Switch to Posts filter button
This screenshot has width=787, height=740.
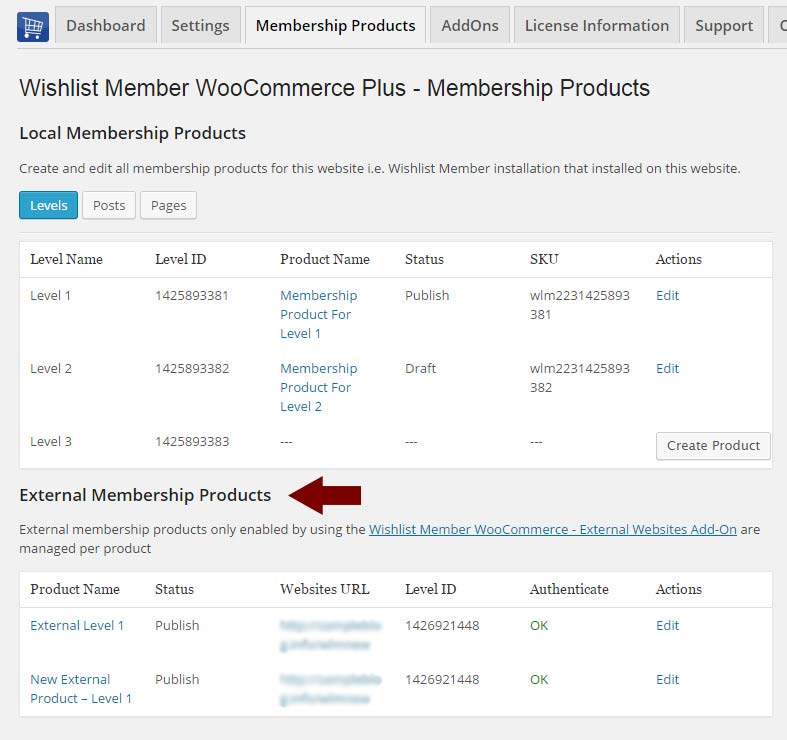coord(109,205)
